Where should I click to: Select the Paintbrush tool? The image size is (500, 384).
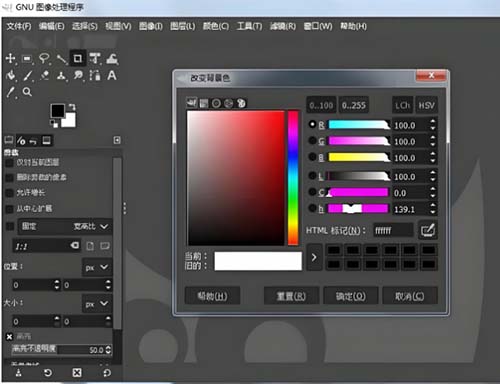[x=28, y=76]
